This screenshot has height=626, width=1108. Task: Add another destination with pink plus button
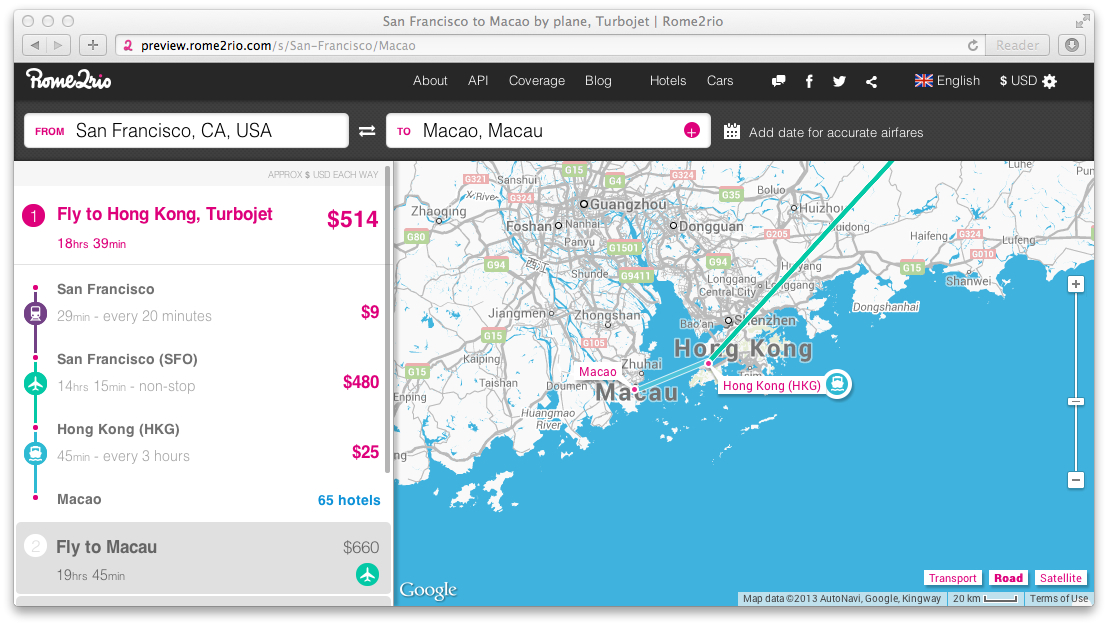(692, 131)
